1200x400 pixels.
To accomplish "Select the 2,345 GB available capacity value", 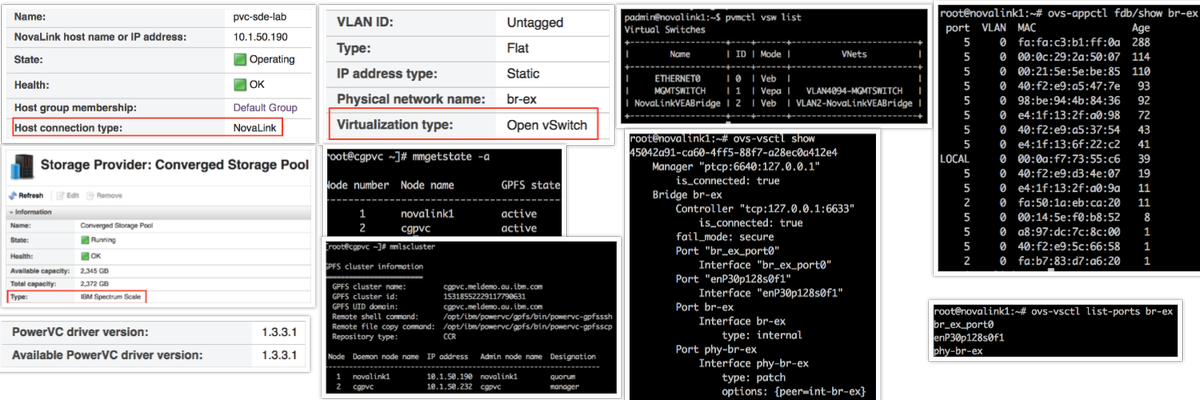I will 93,269.
